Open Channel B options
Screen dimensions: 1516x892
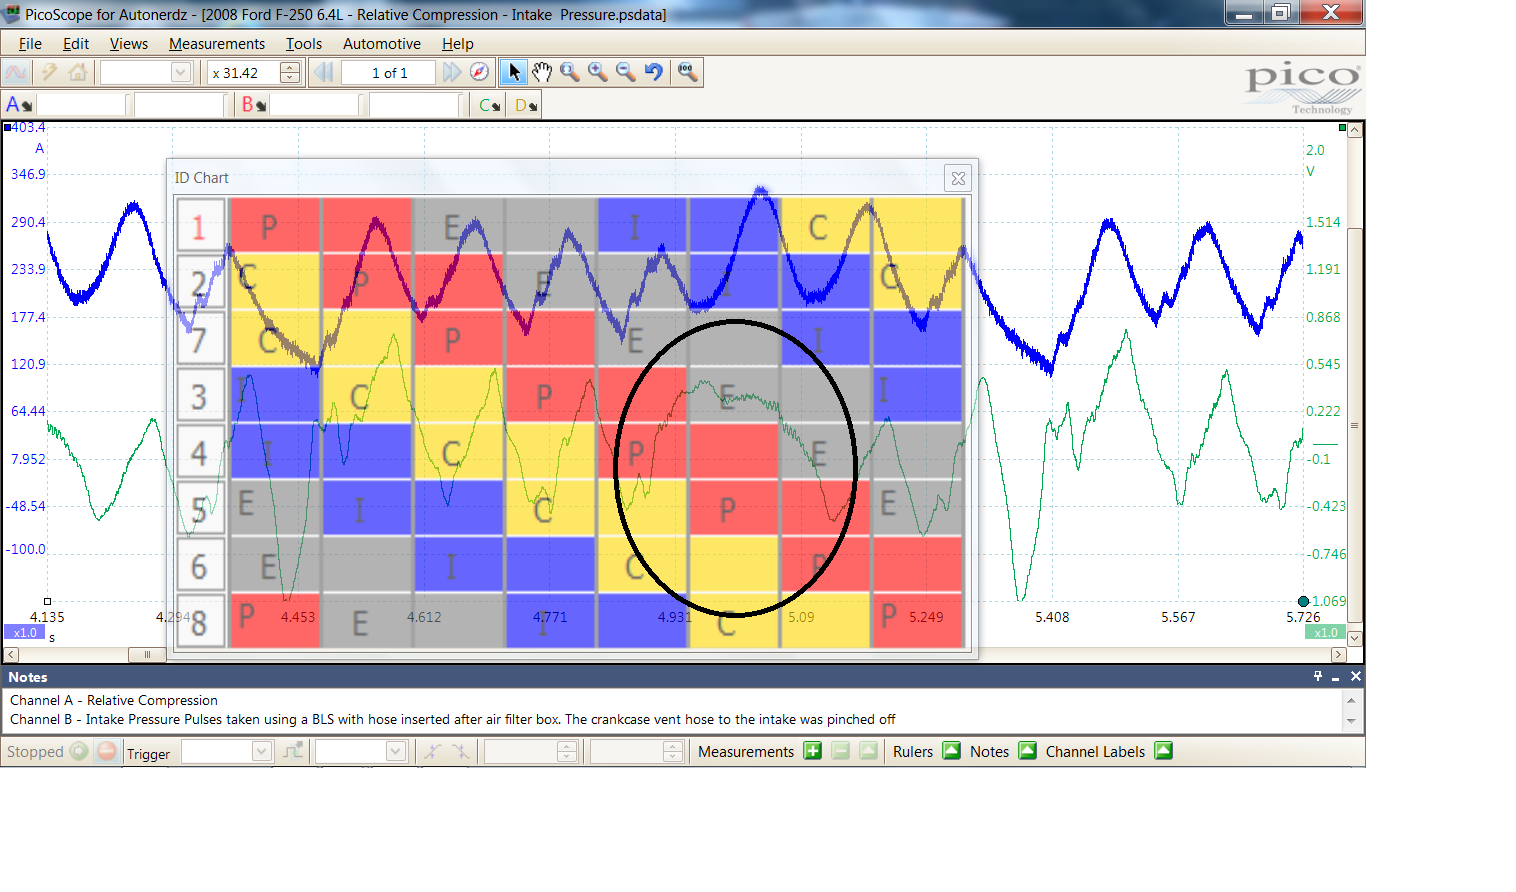(x=253, y=104)
